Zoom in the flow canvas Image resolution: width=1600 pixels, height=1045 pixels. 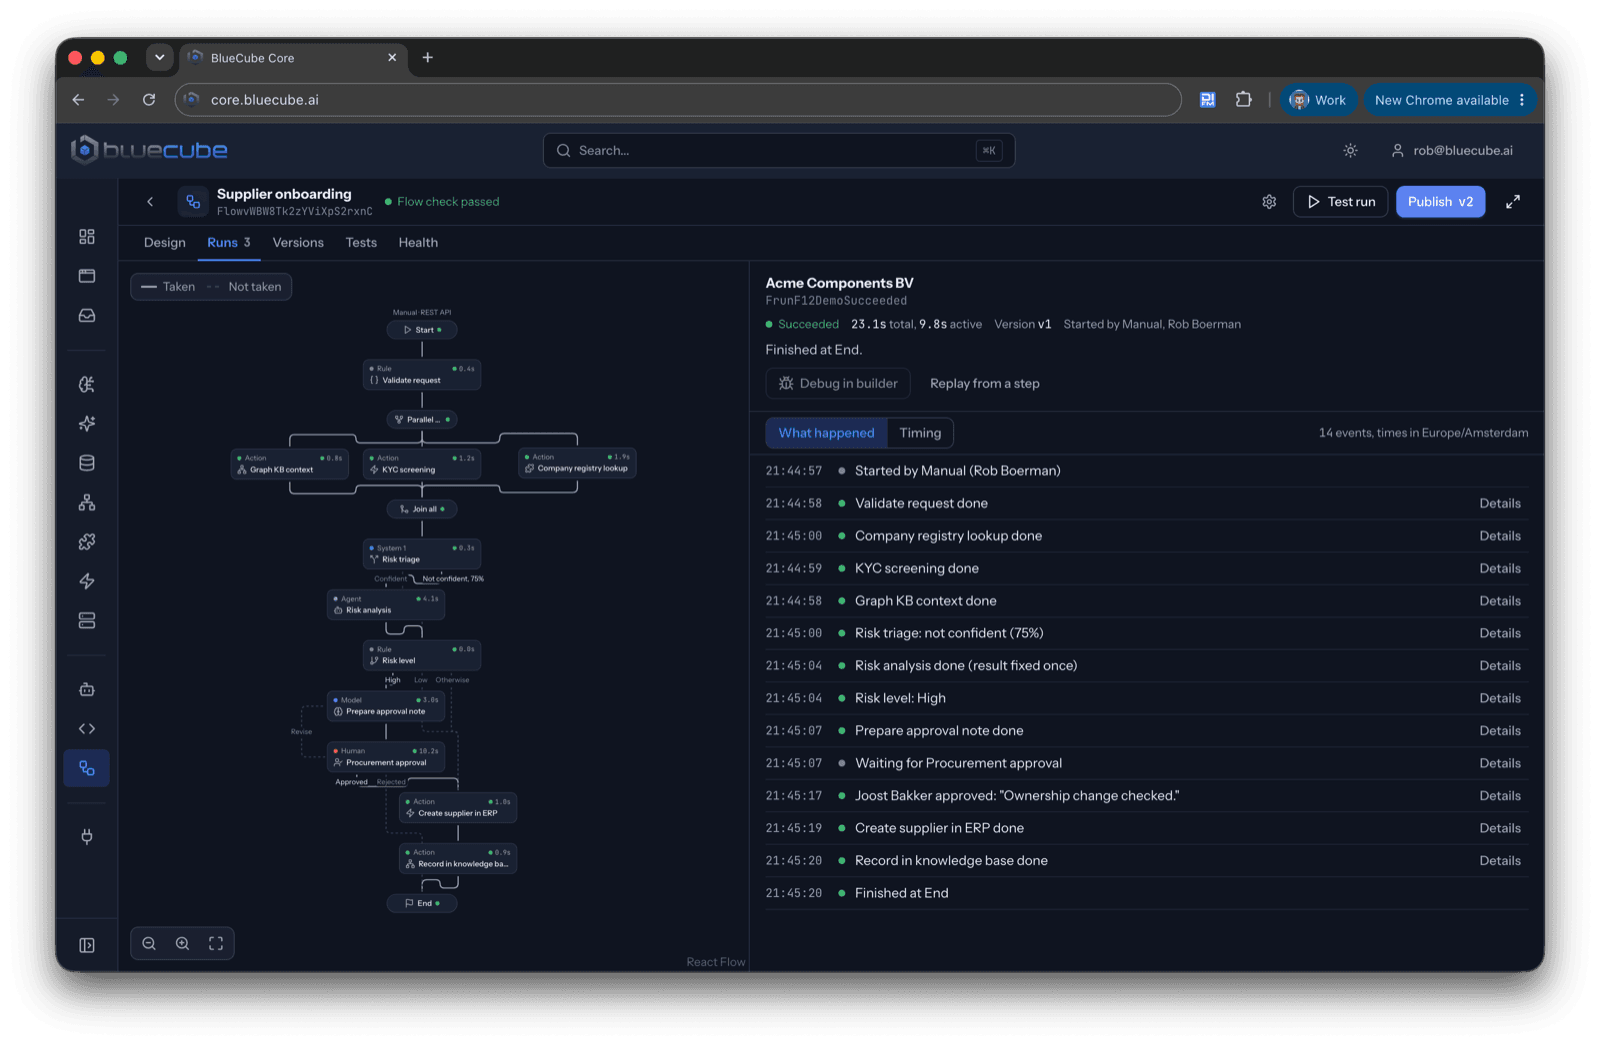(x=183, y=943)
